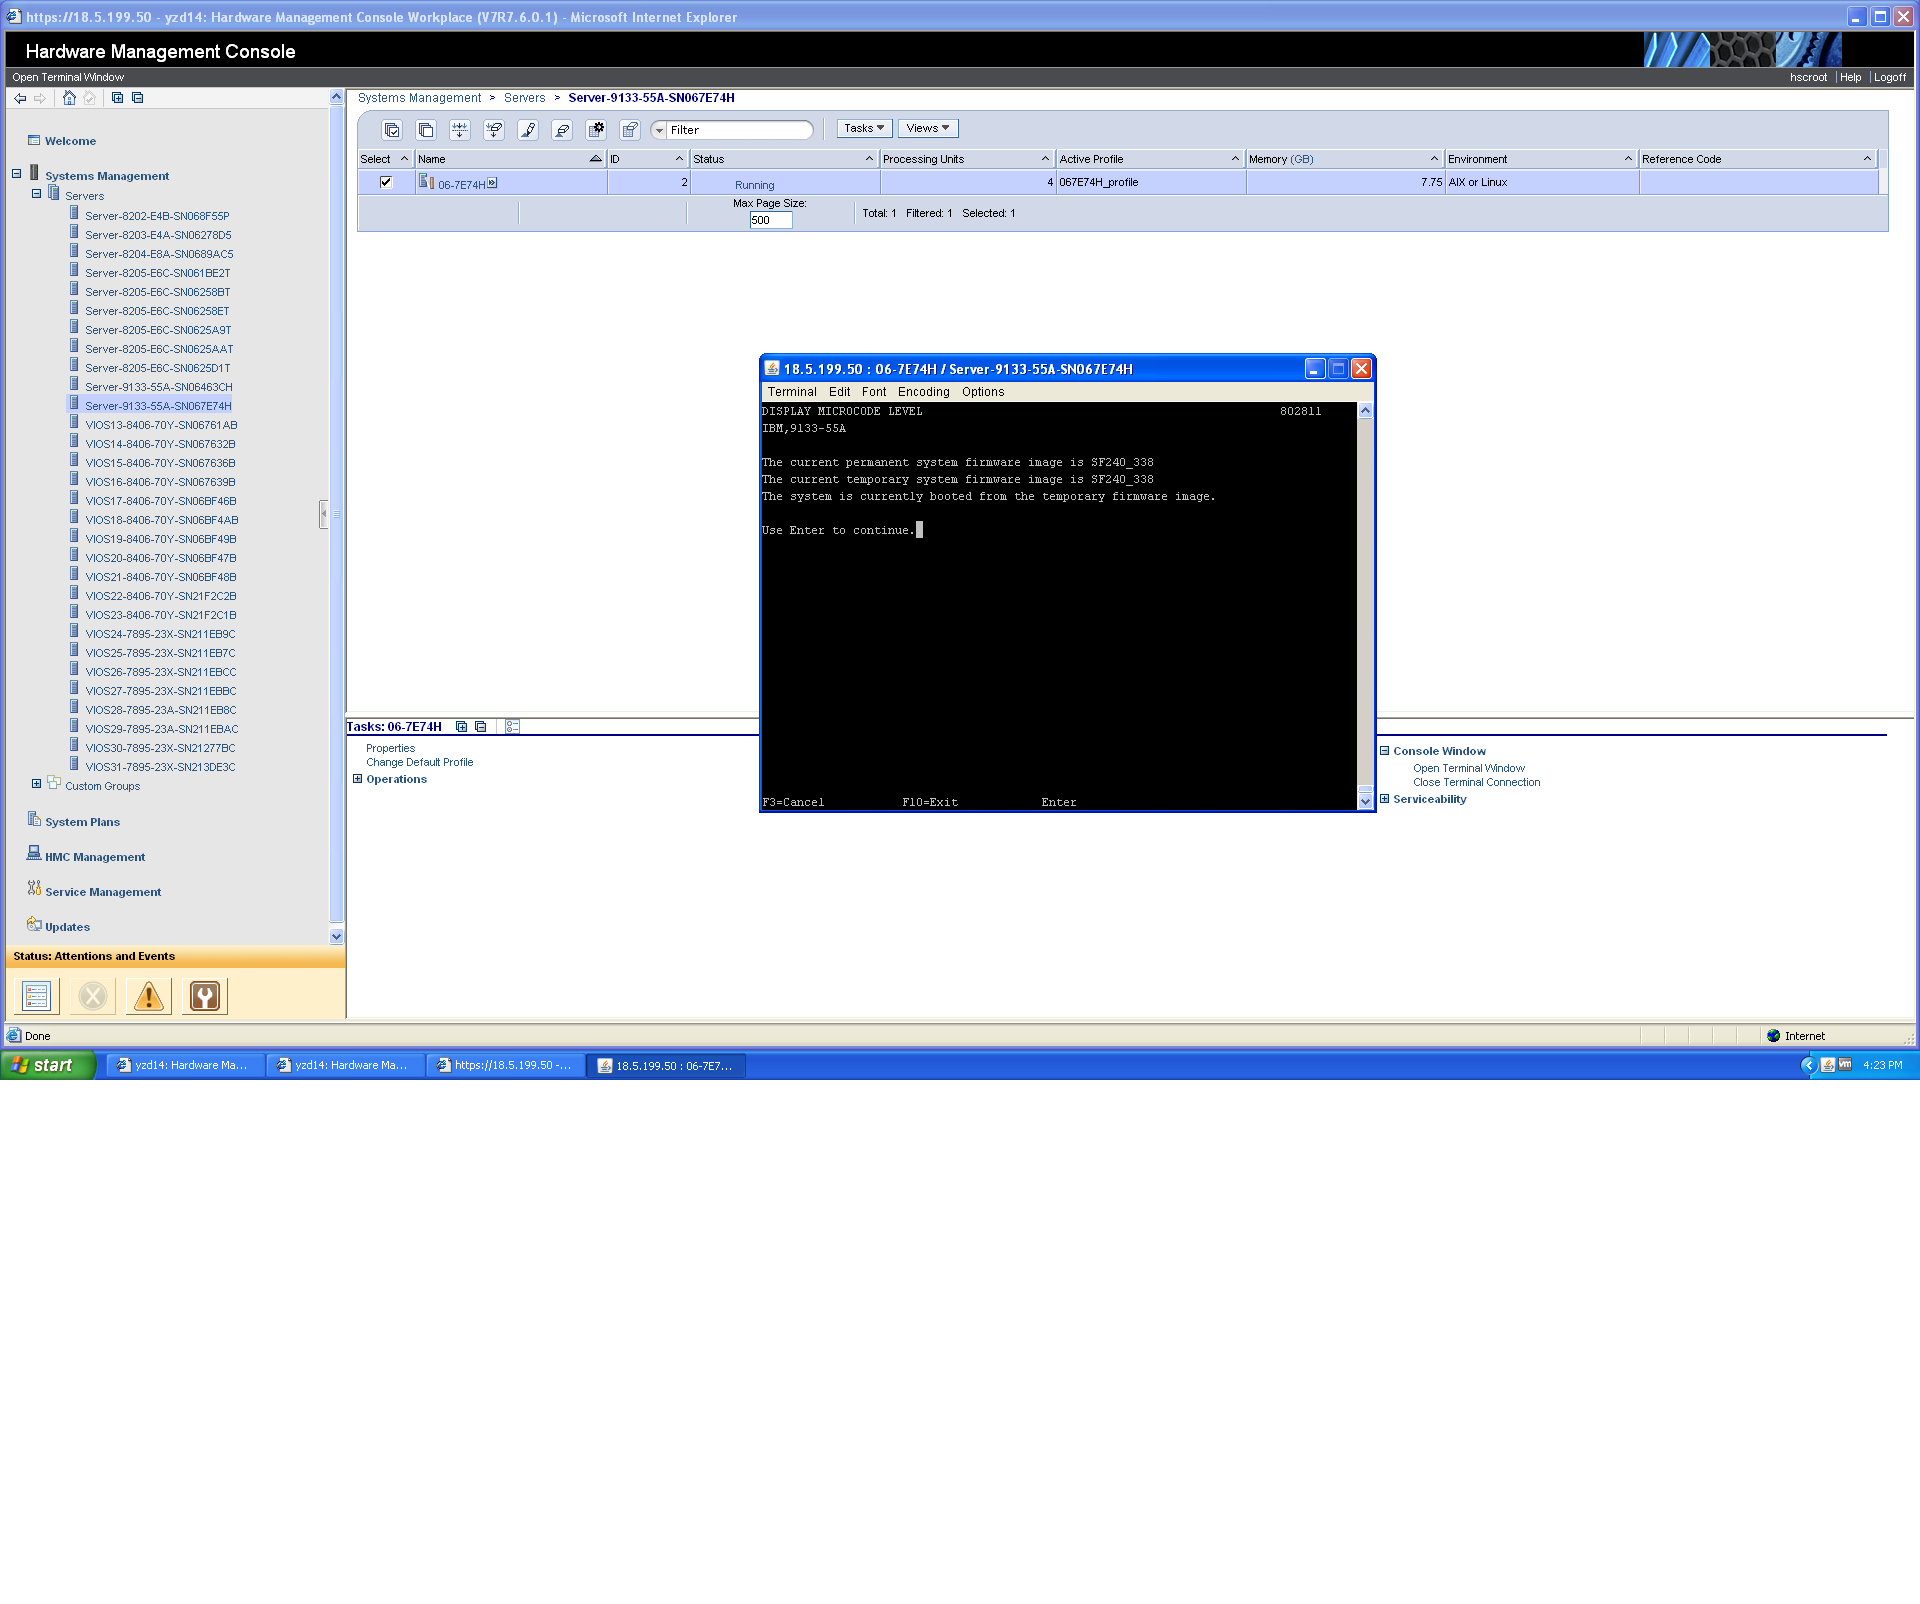This screenshot has height=1604, width=1920.
Task: Open the Tasks dropdown button
Action: pyautogui.click(x=864, y=128)
